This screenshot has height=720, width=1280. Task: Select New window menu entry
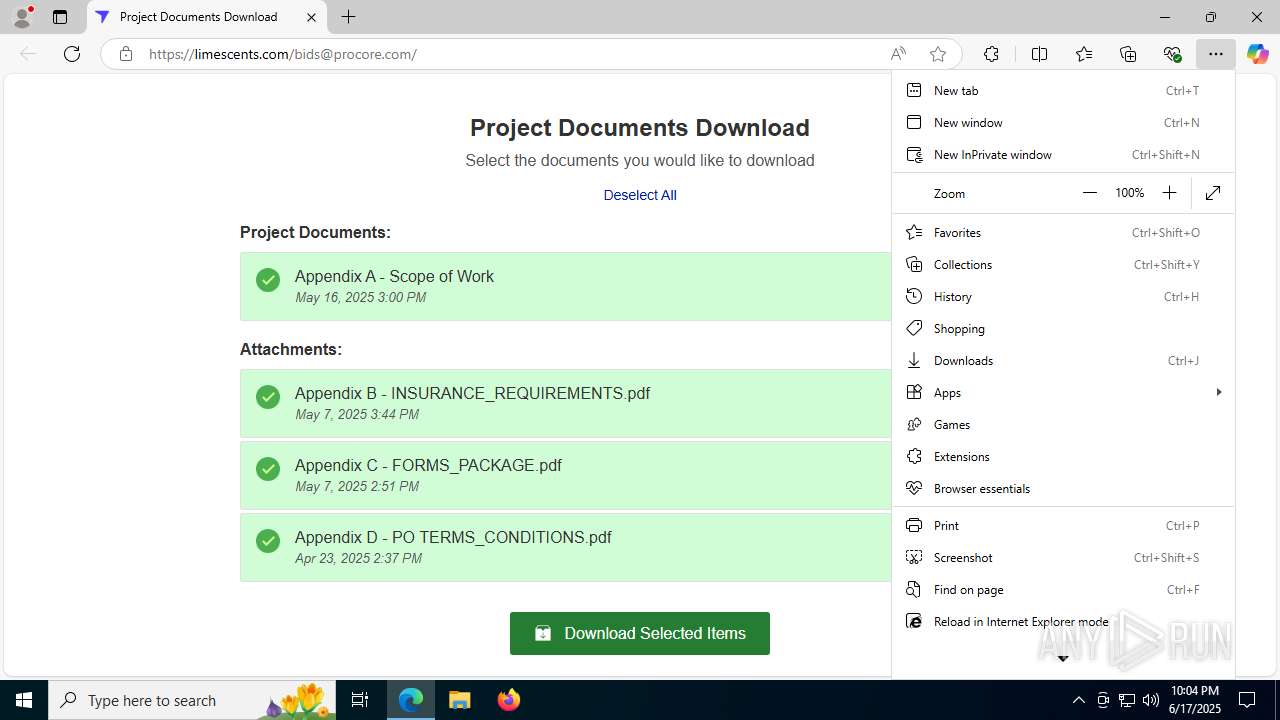click(1063, 122)
